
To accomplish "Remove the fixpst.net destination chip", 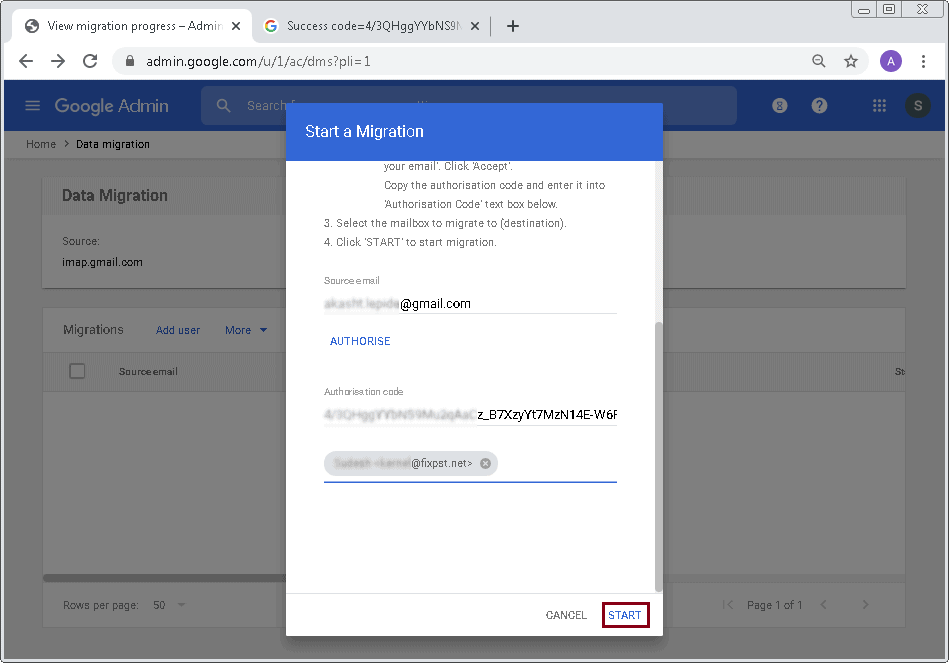I will coord(485,464).
